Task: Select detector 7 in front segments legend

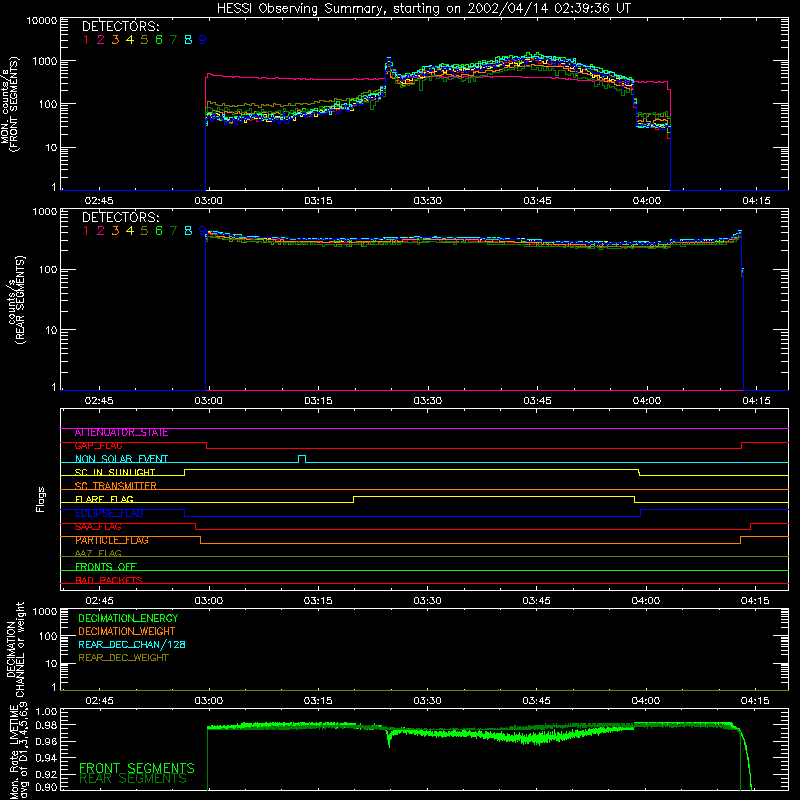Action: pos(173,40)
